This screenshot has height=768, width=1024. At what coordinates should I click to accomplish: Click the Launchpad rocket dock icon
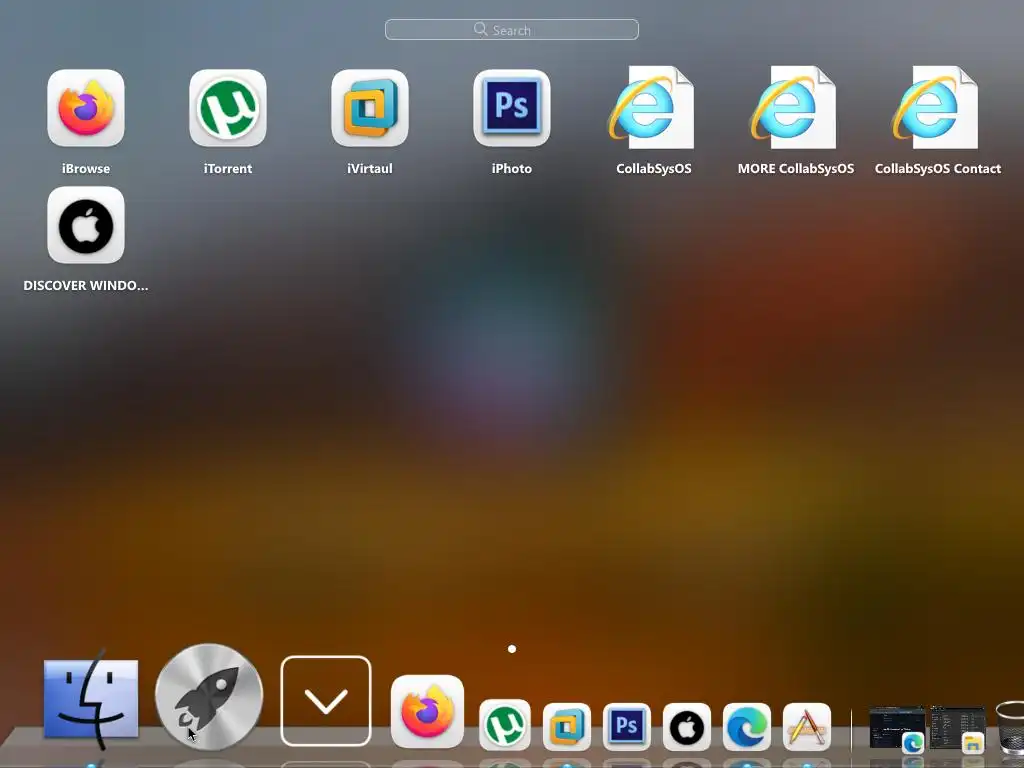(x=209, y=697)
